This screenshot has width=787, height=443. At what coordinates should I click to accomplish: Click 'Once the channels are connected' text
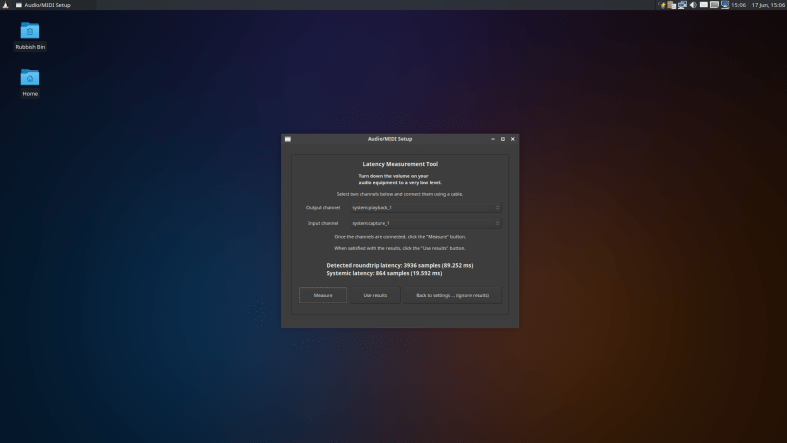(400, 237)
